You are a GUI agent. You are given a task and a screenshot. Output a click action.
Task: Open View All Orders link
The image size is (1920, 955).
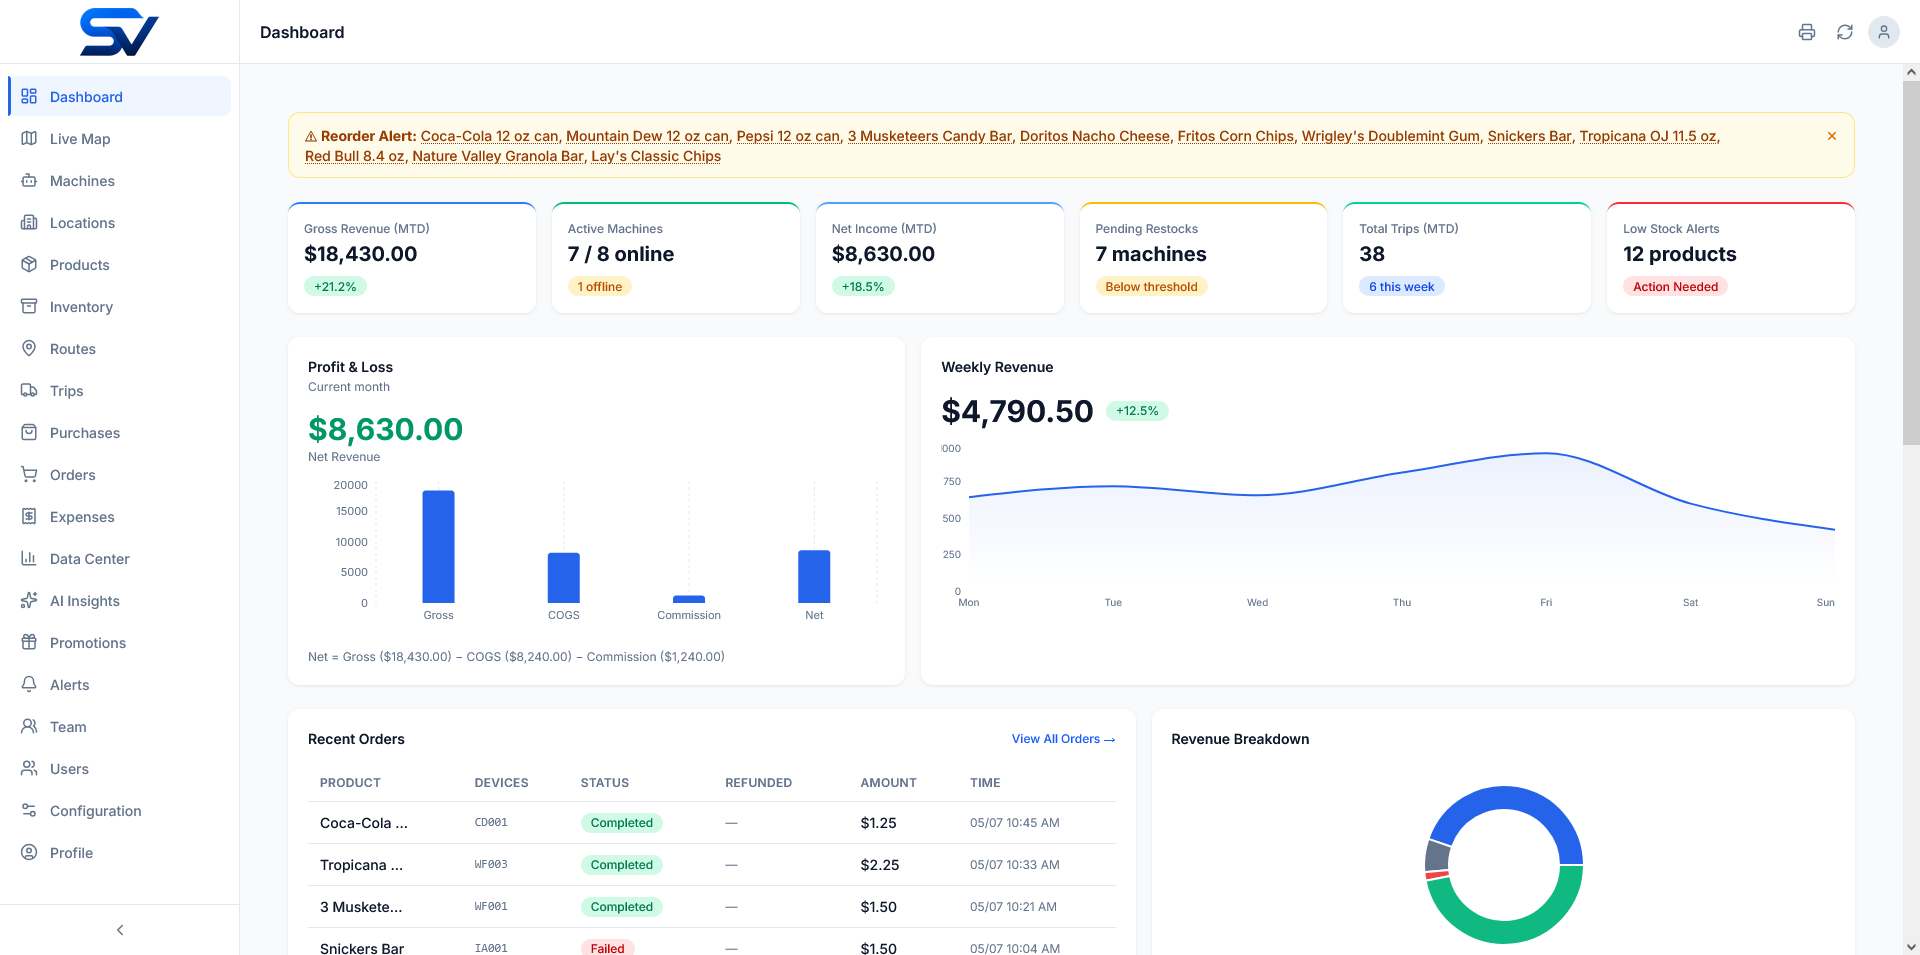coord(1063,739)
